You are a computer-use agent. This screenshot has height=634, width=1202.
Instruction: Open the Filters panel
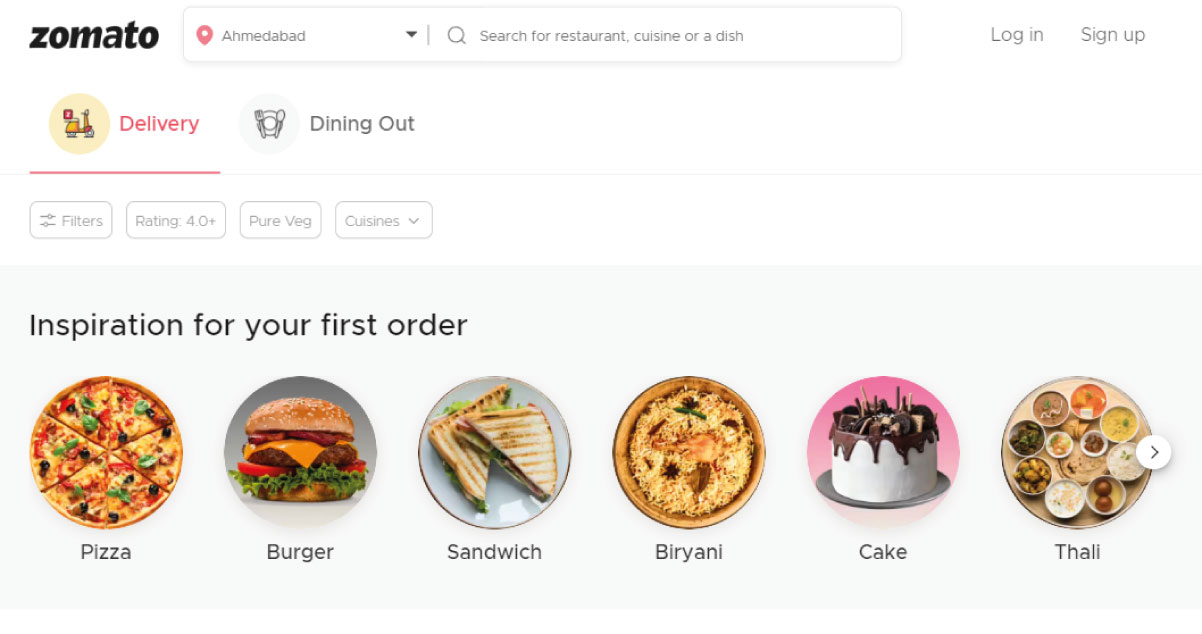[x=71, y=221]
